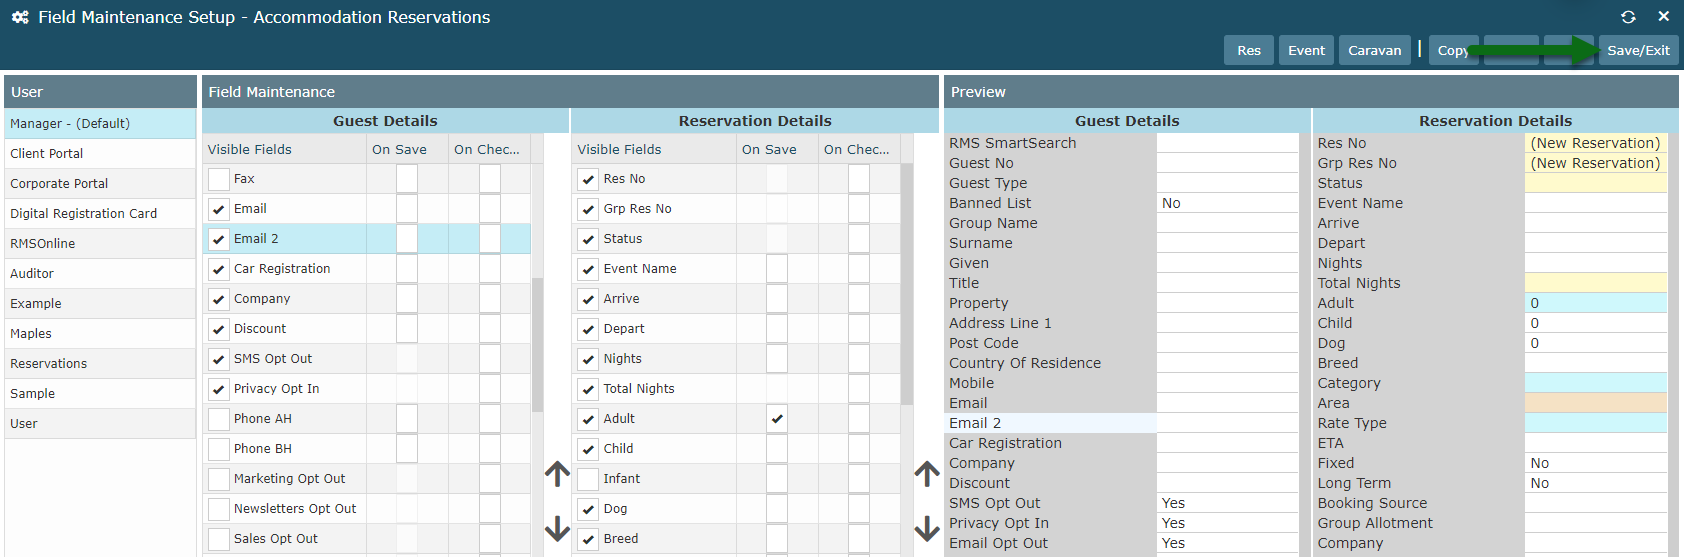Move Reservation Details field up with arrow
This screenshot has height=557, width=1684.
(927, 473)
